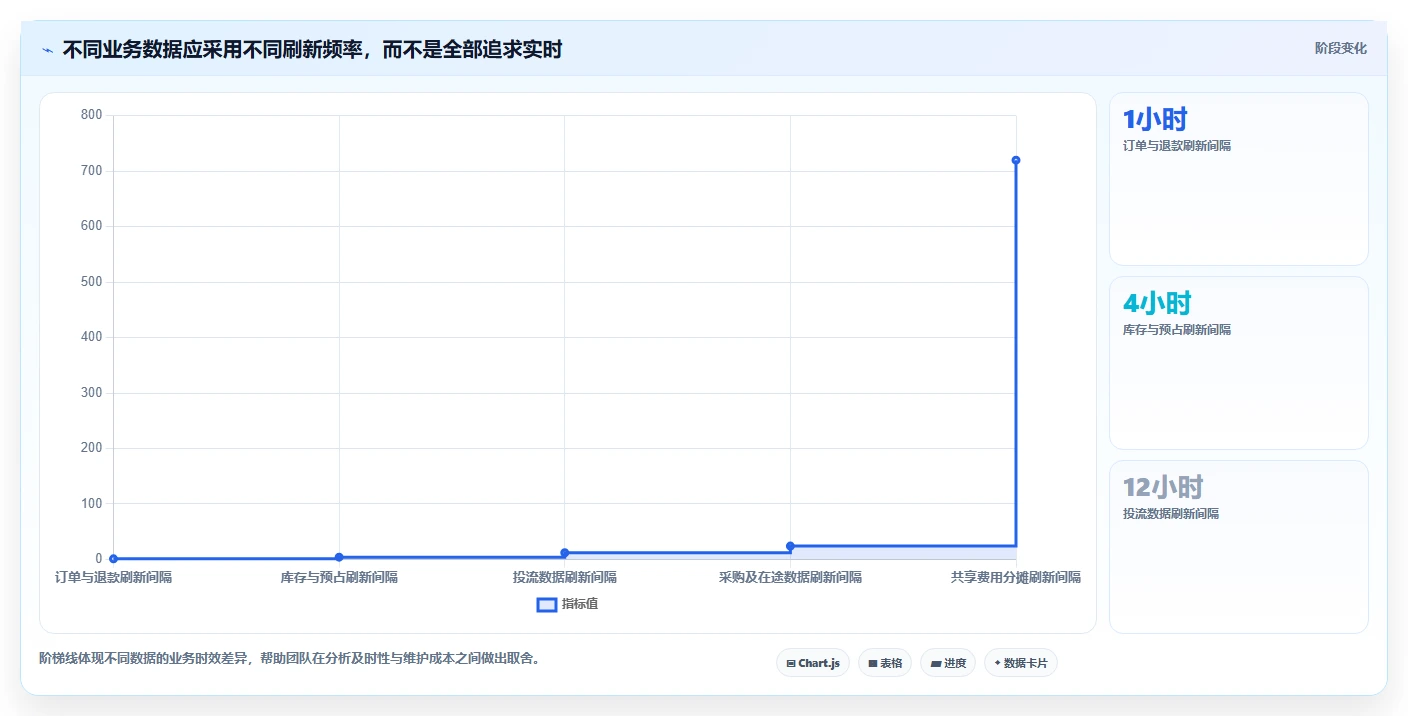Click the x-axis label 共享费用分摊刷新间隔
This screenshot has height=716, width=1408.
[1016, 577]
